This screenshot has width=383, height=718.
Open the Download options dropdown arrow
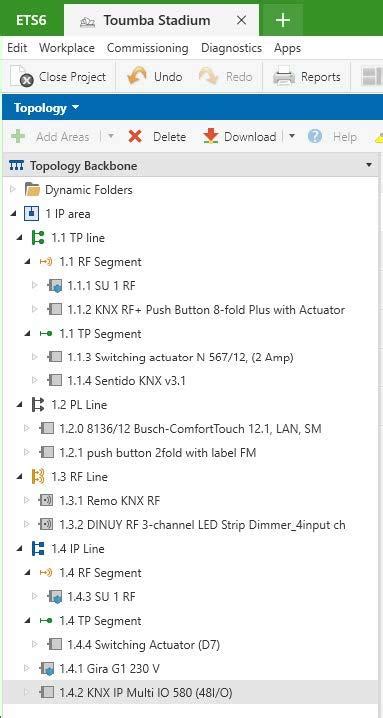(x=292, y=136)
